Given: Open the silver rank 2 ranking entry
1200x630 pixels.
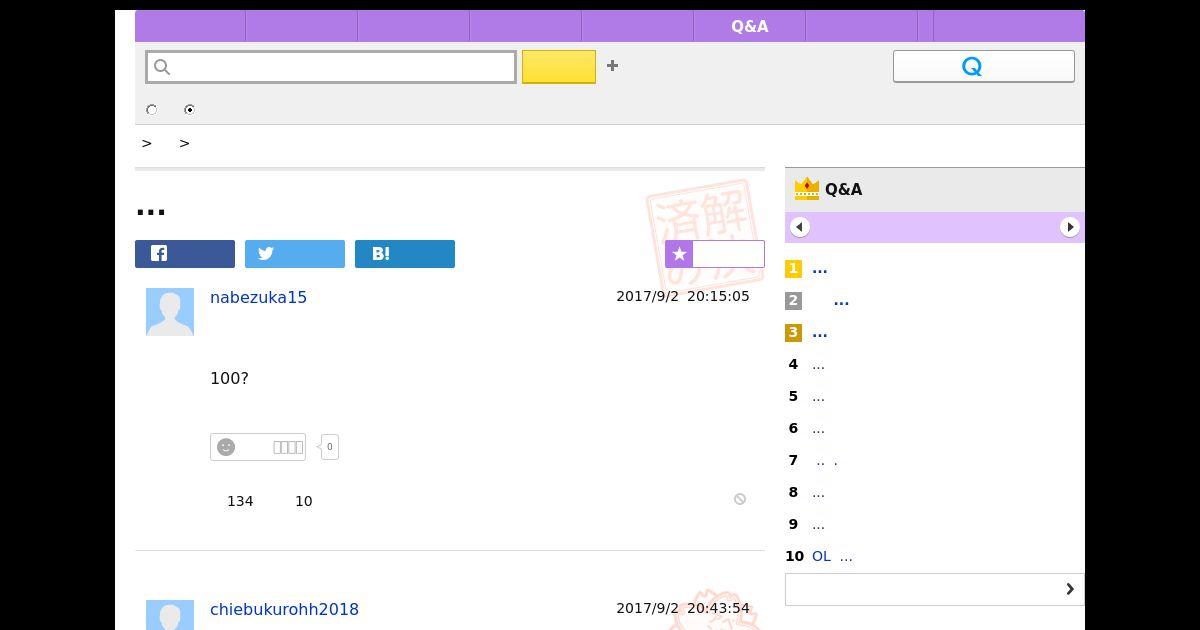Looking at the screenshot, I should 841,301.
